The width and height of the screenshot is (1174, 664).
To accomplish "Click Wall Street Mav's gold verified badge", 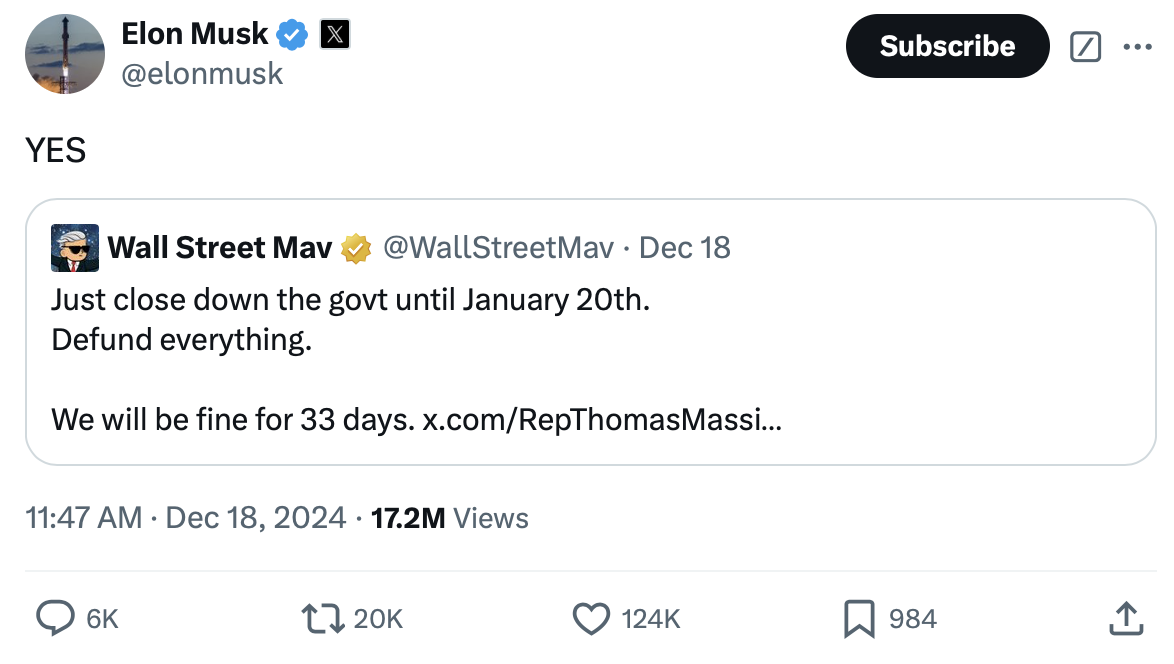I will (356, 248).
